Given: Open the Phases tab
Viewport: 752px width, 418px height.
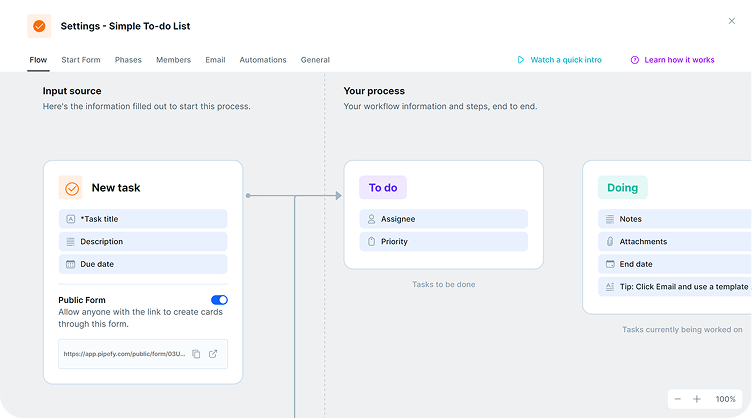Looking at the screenshot, I should [128, 60].
